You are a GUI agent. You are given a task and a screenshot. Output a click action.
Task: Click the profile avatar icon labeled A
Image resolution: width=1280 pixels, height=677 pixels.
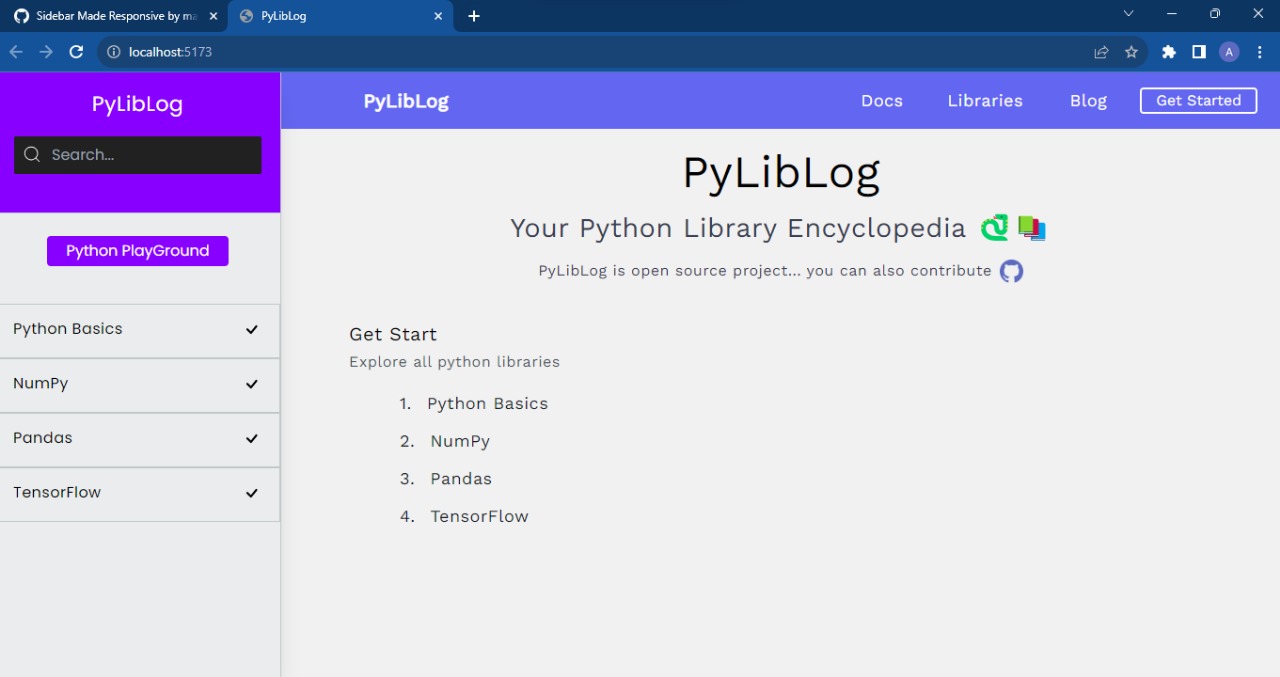1228,51
